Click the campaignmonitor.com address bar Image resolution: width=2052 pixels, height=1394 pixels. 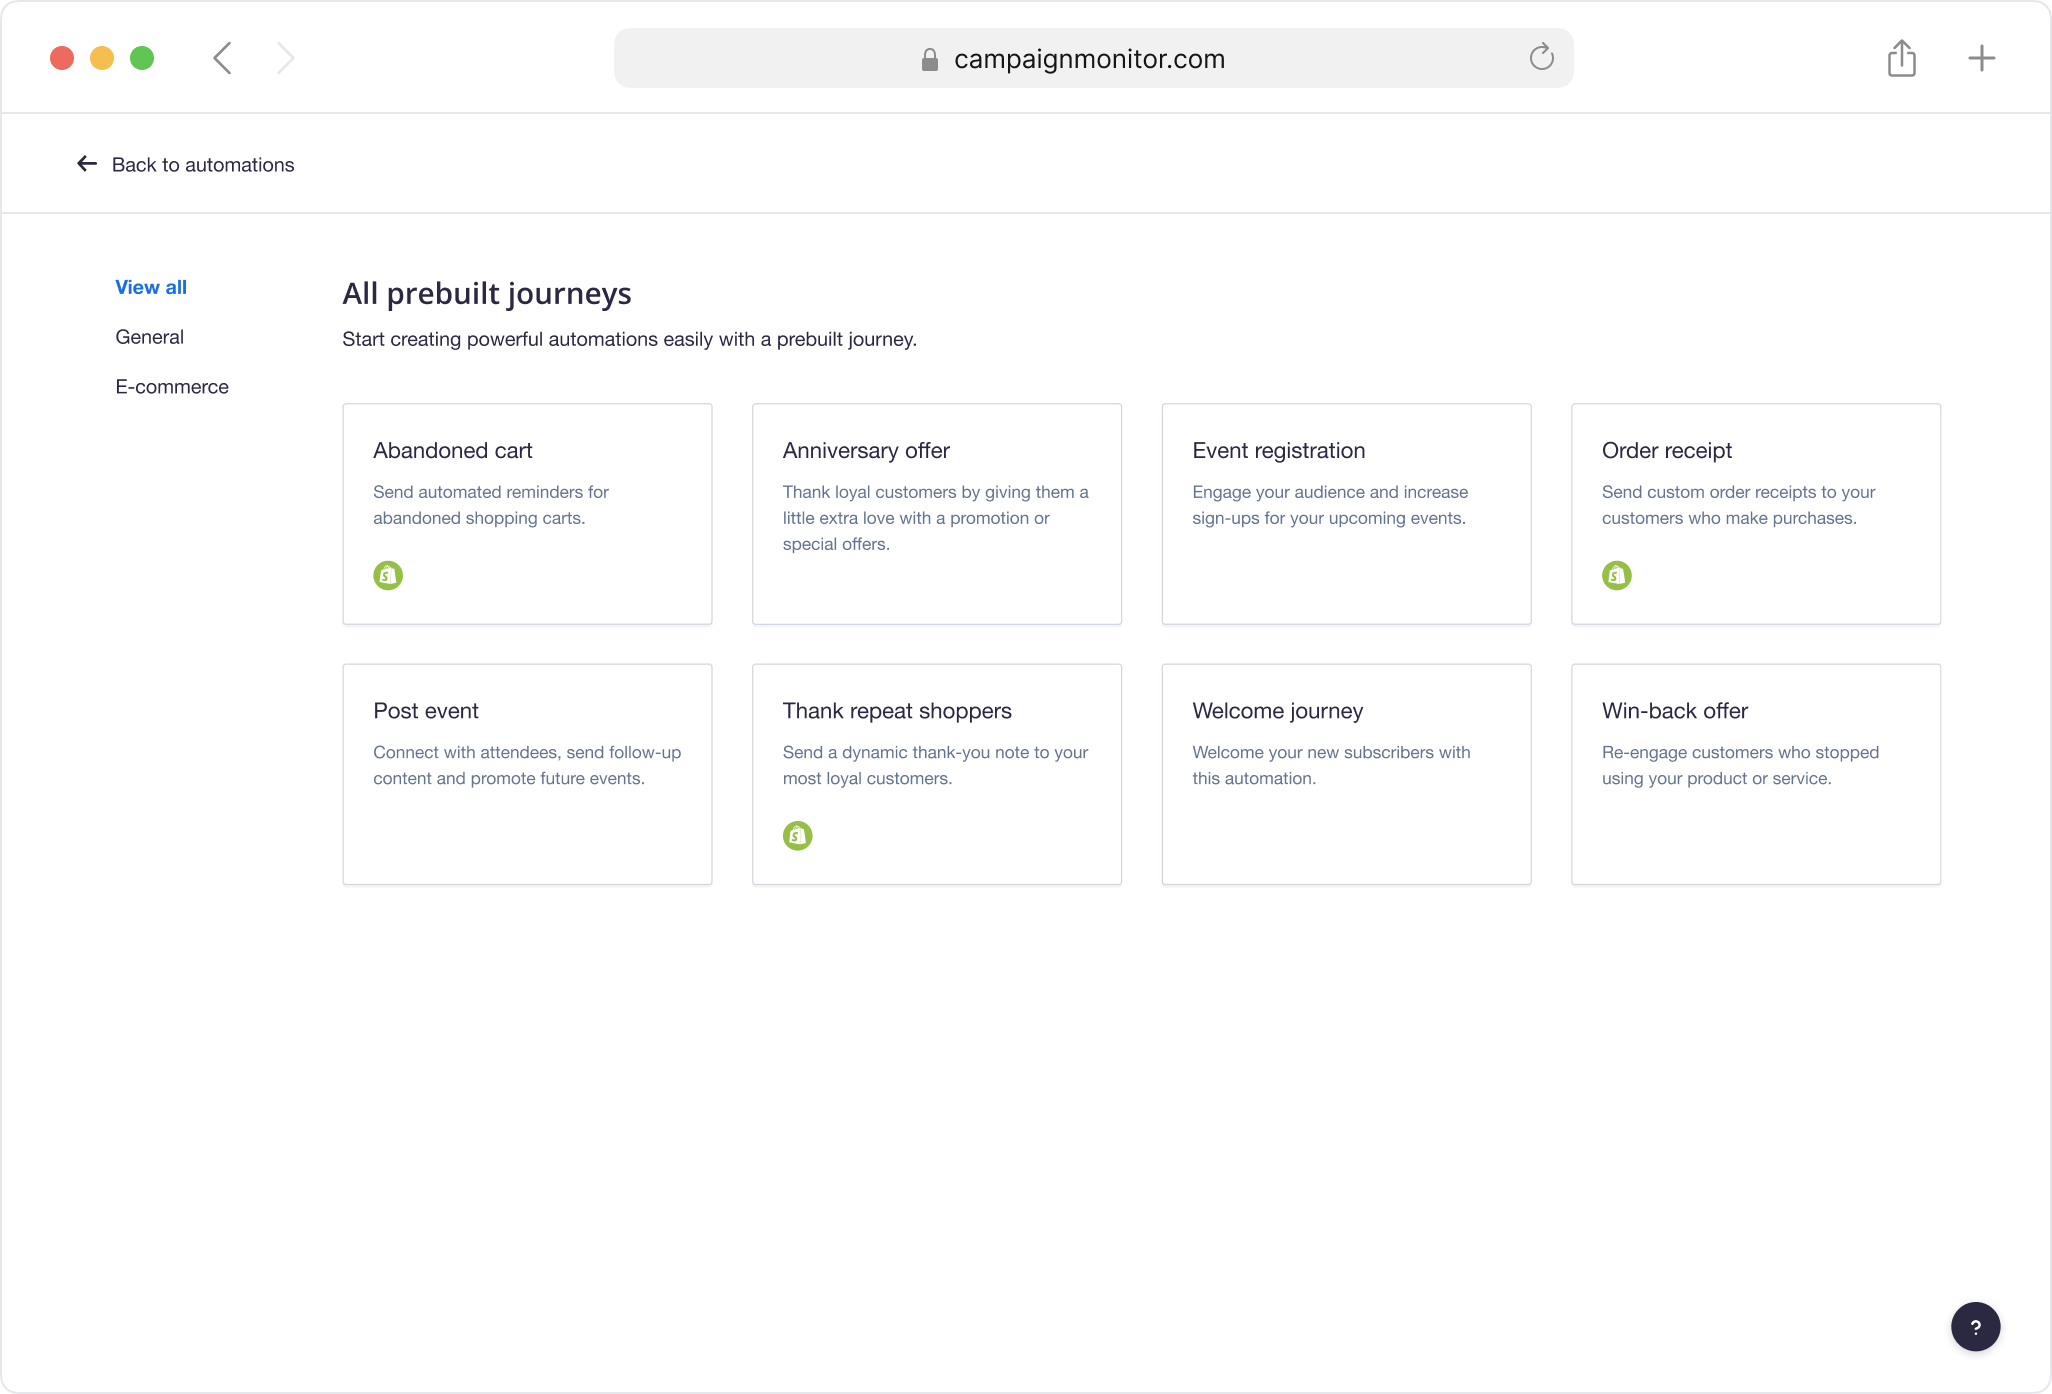[x=1088, y=59]
